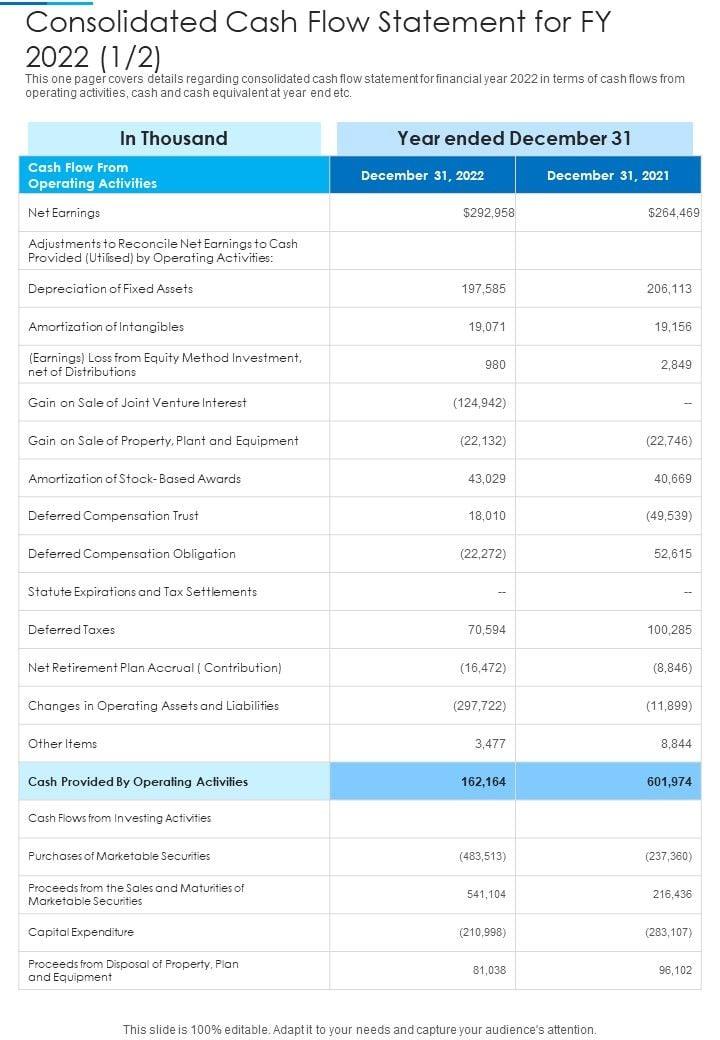Viewport: 720px width, 1040px height.
Task: Select the 'Purchases of Marketable Securities' row label
Action: point(119,856)
